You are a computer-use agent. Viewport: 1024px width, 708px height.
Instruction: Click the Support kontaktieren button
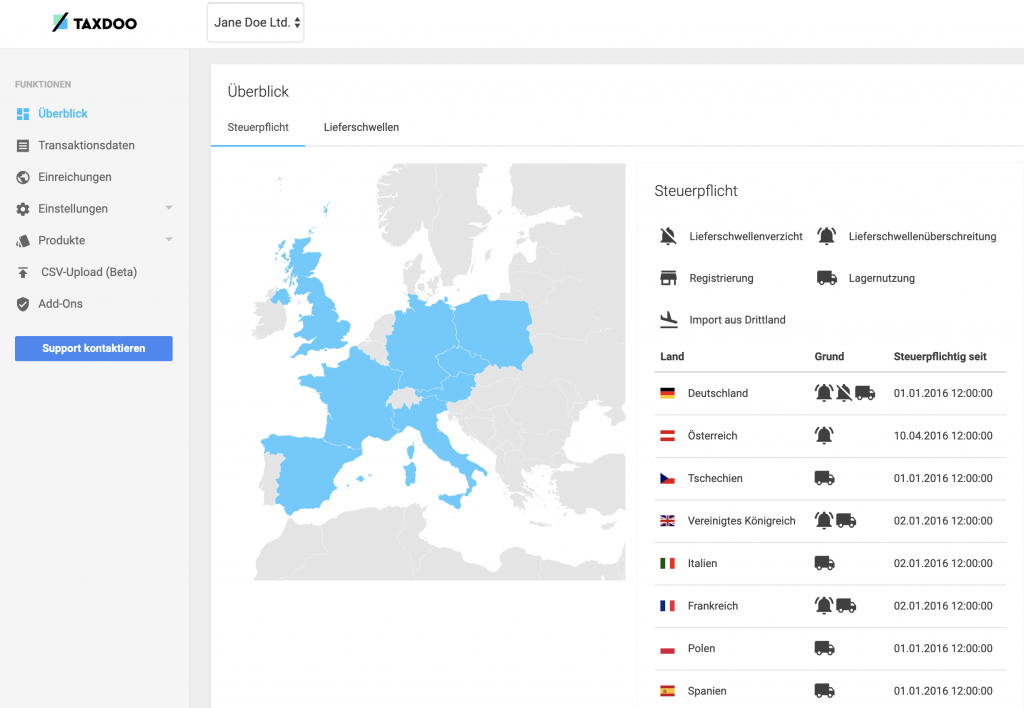click(94, 348)
